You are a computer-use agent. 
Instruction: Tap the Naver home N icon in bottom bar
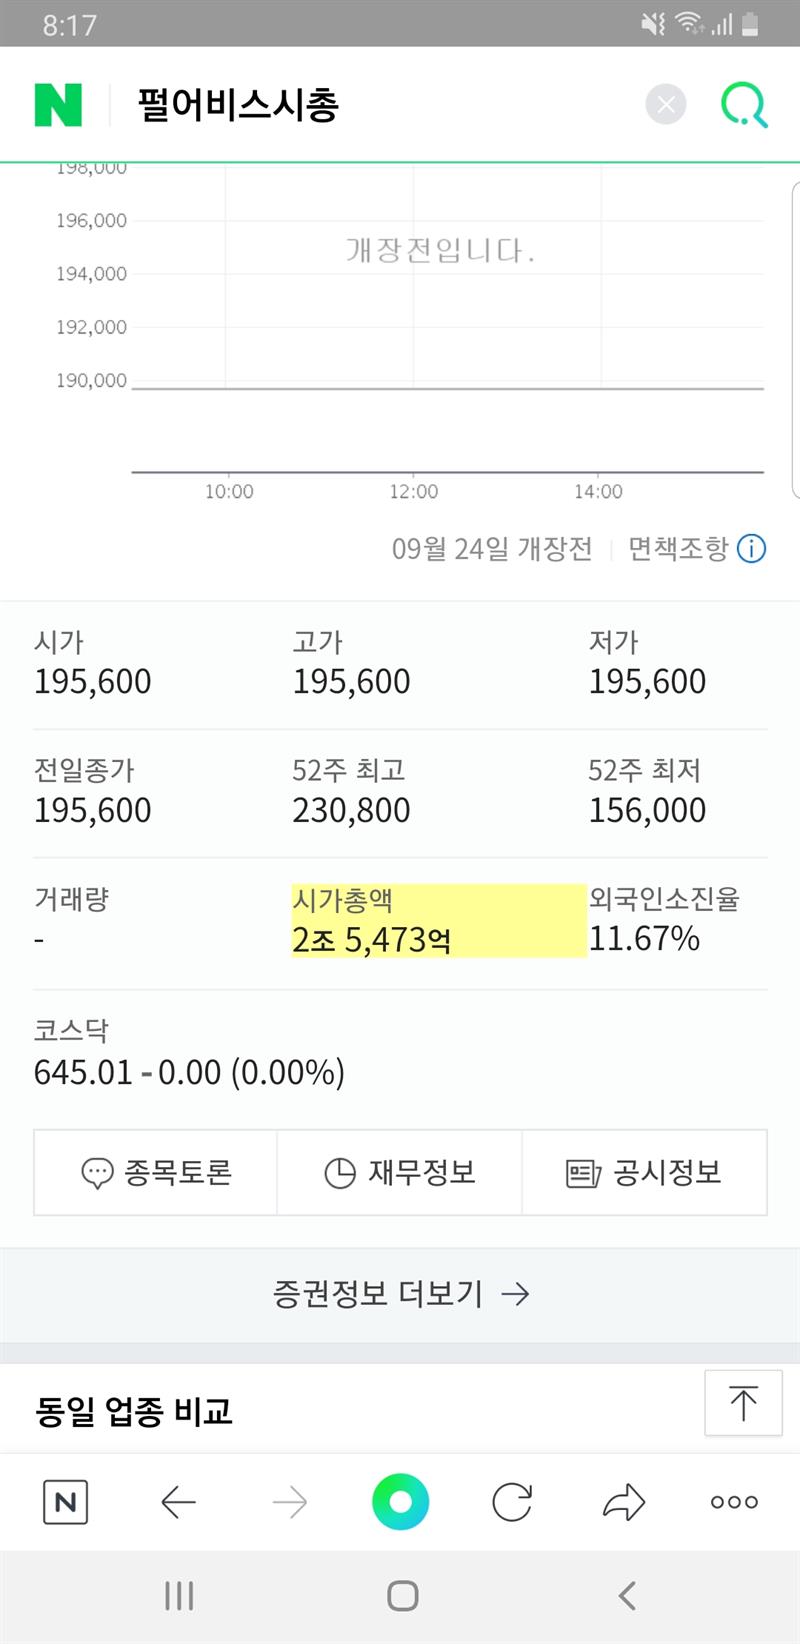pyautogui.click(x=66, y=1502)
